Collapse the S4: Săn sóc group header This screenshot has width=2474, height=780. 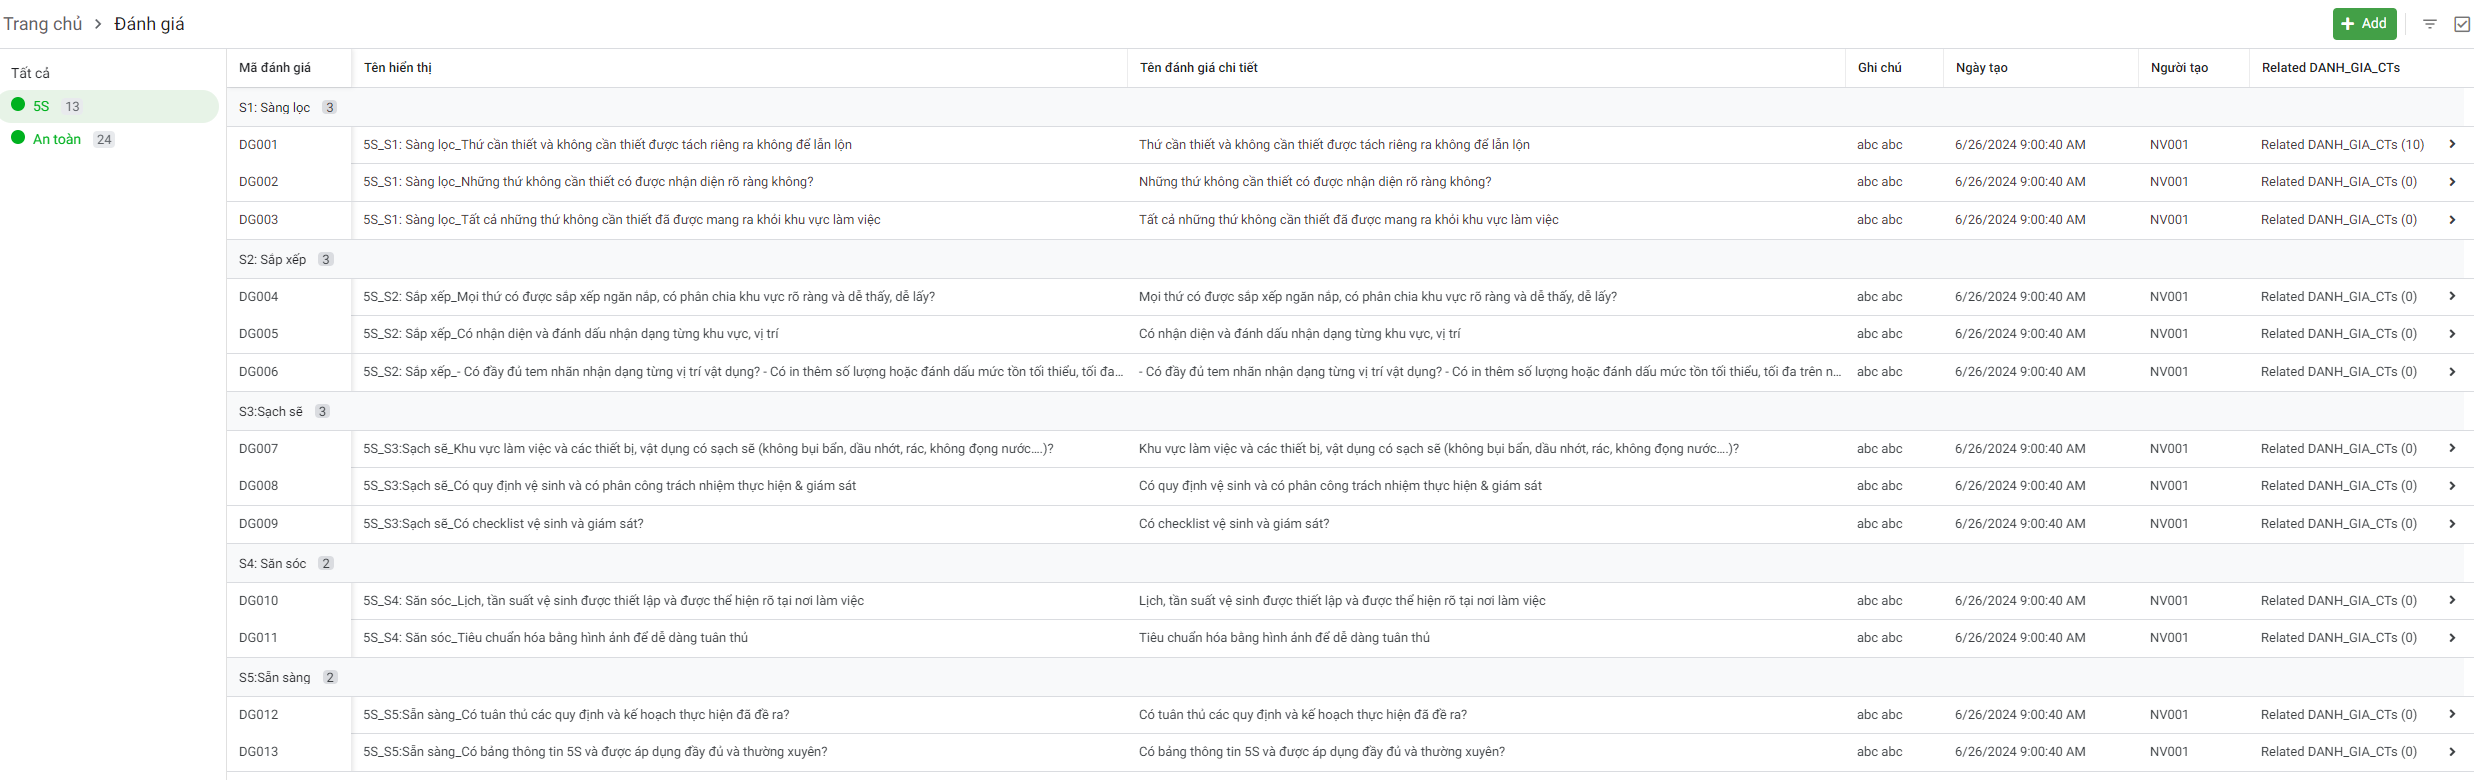click(272, 564)
